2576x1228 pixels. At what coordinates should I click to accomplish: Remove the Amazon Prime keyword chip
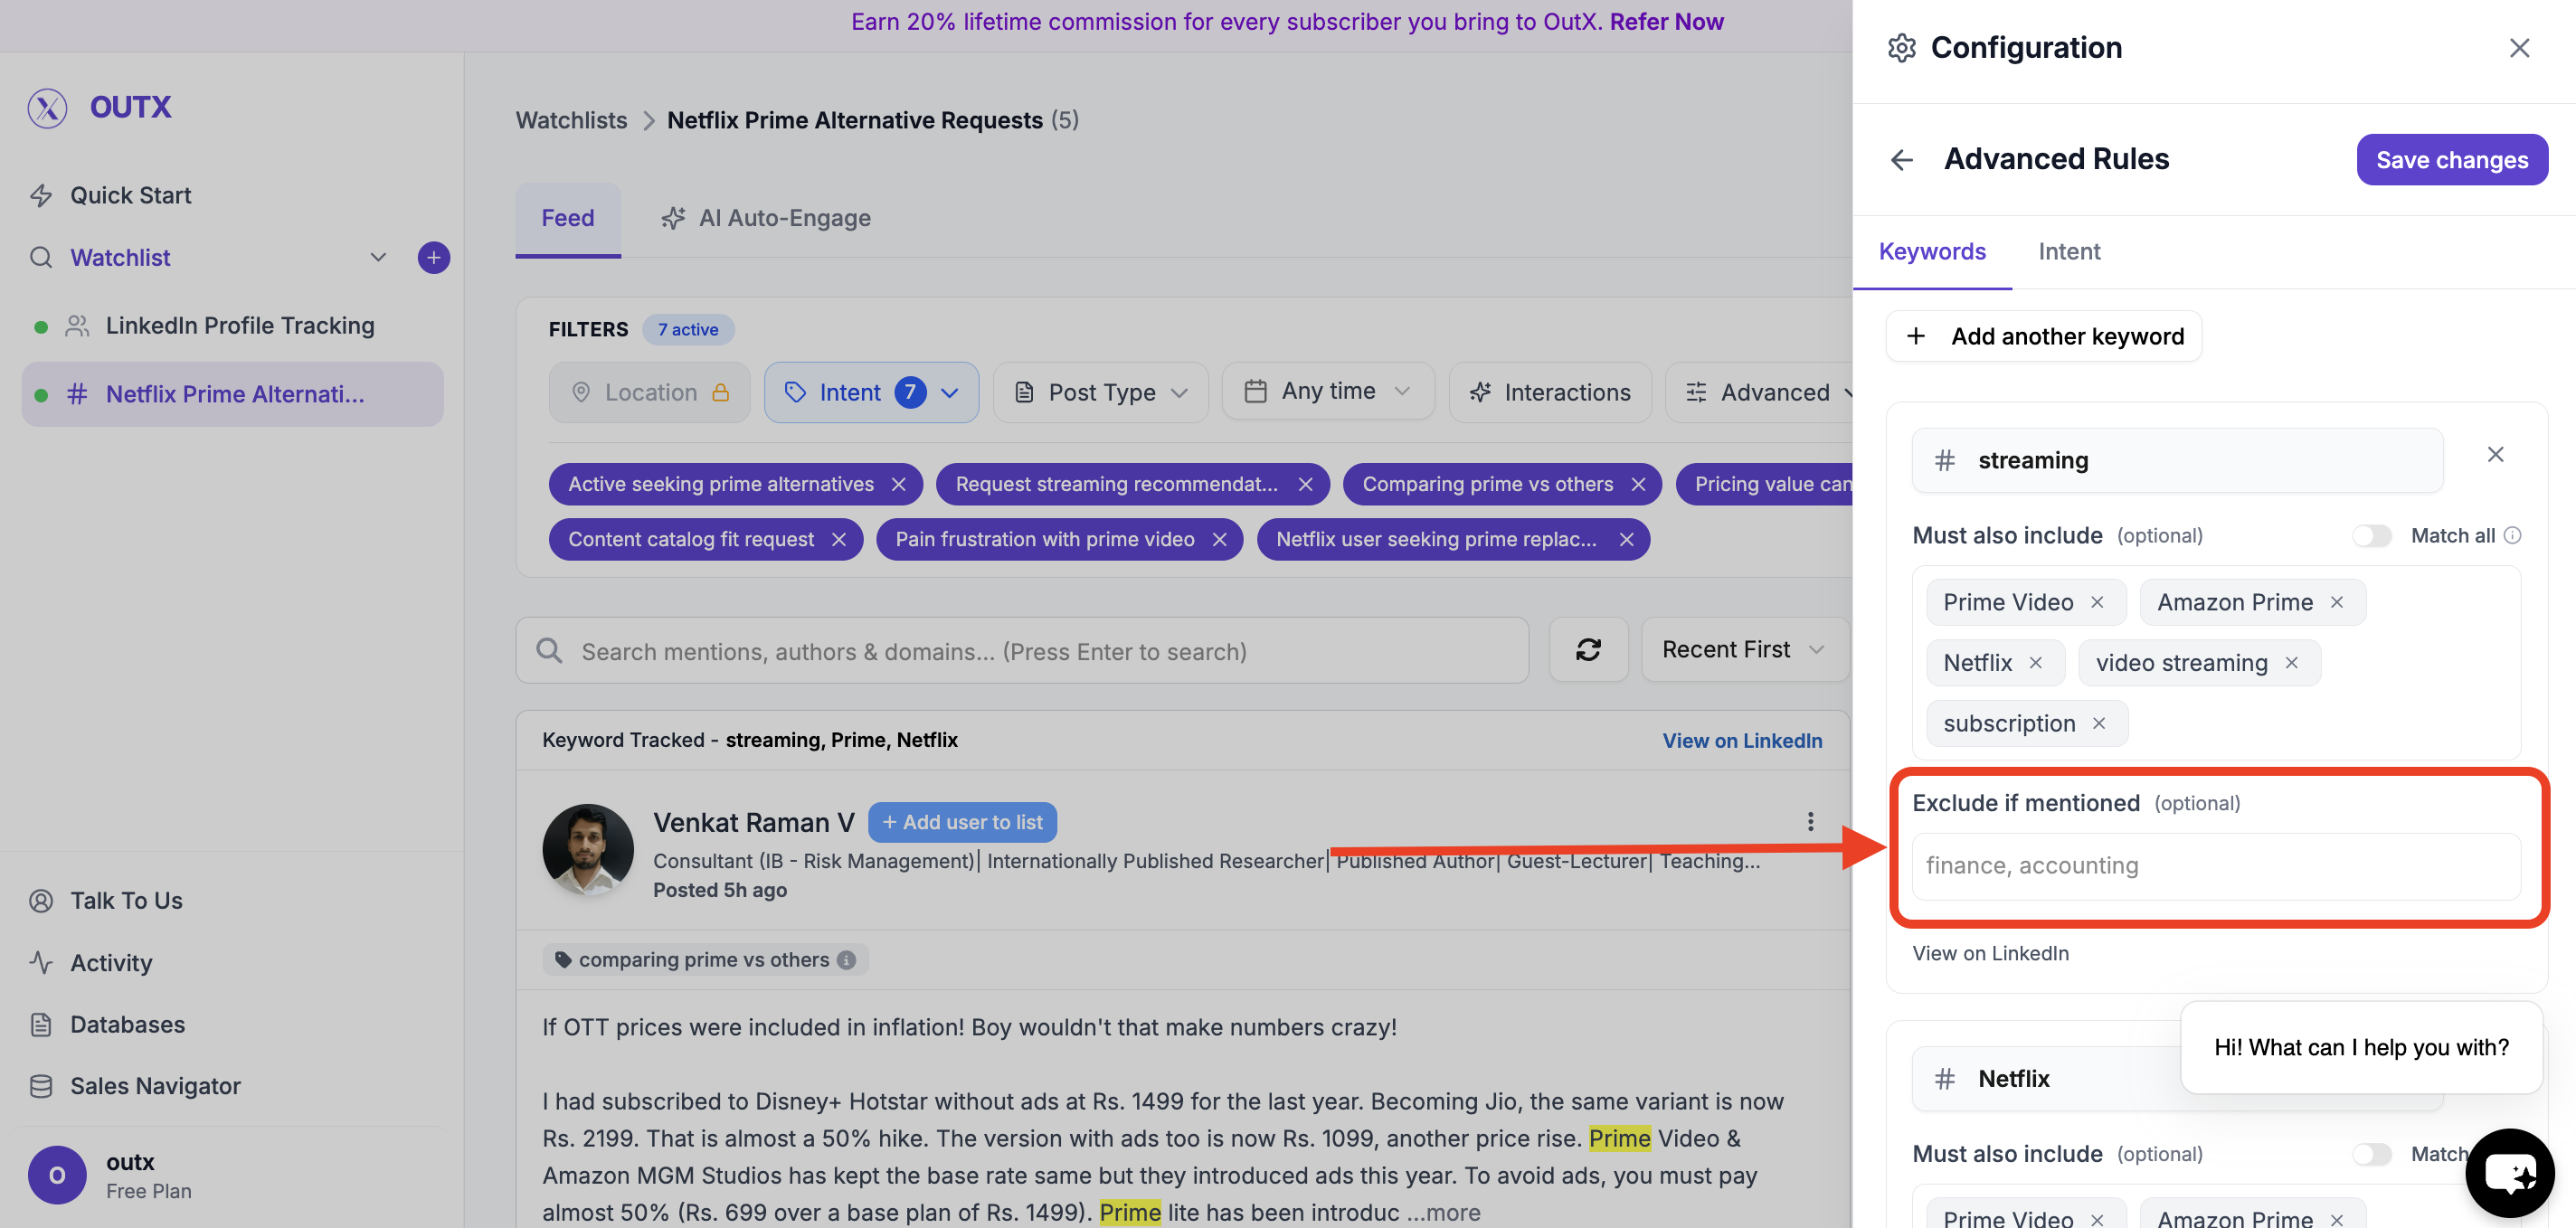(2337, 602)
